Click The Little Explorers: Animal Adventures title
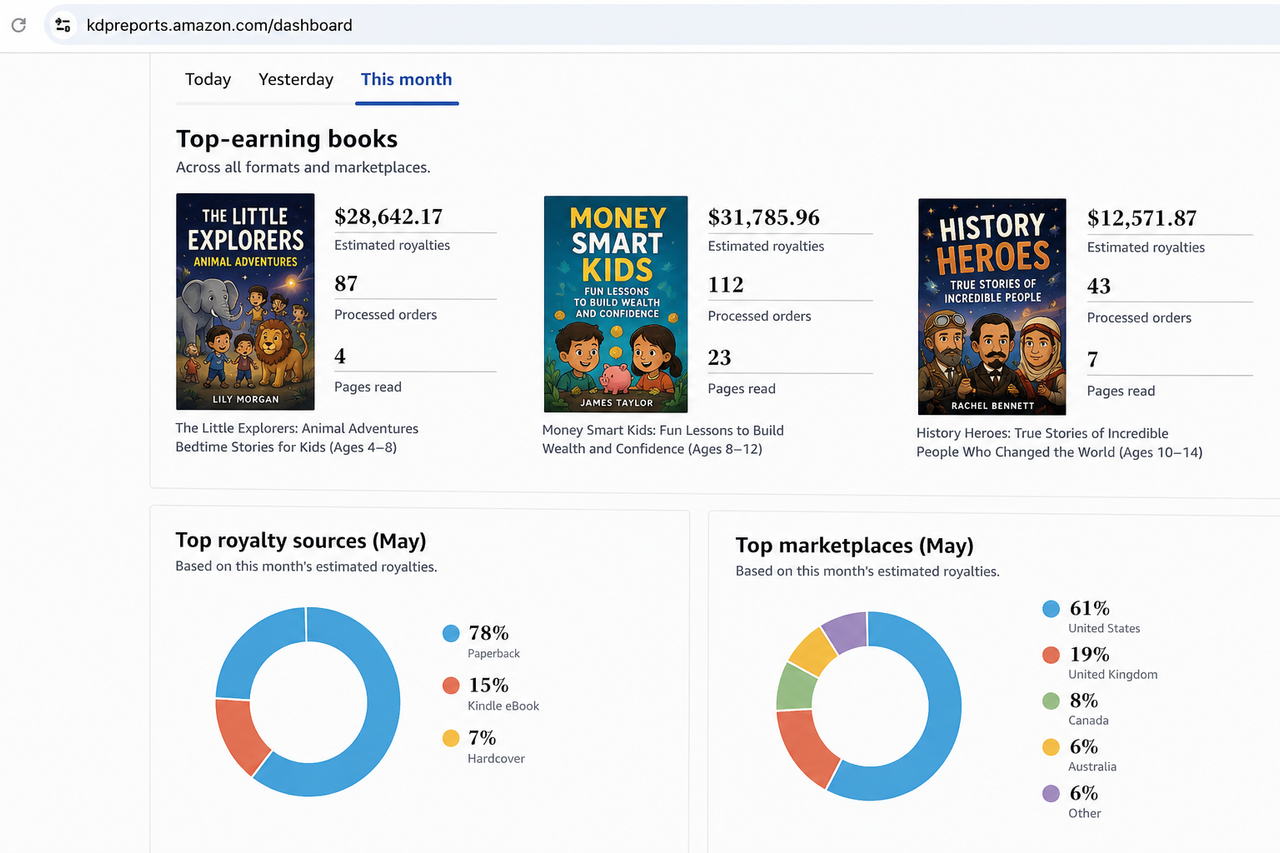Image resolution: width=1280 pixels, height=853 pixels. coord(297,438)
